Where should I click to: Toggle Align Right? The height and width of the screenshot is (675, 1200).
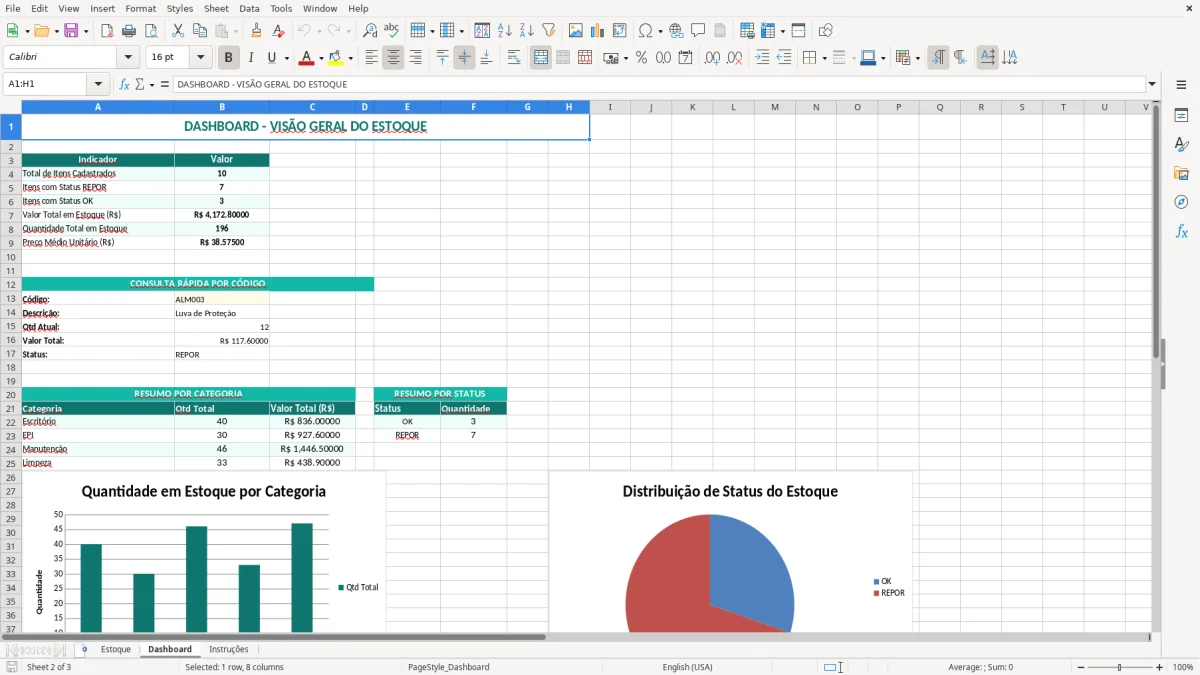pyautogui.click(x=415, y=58)
